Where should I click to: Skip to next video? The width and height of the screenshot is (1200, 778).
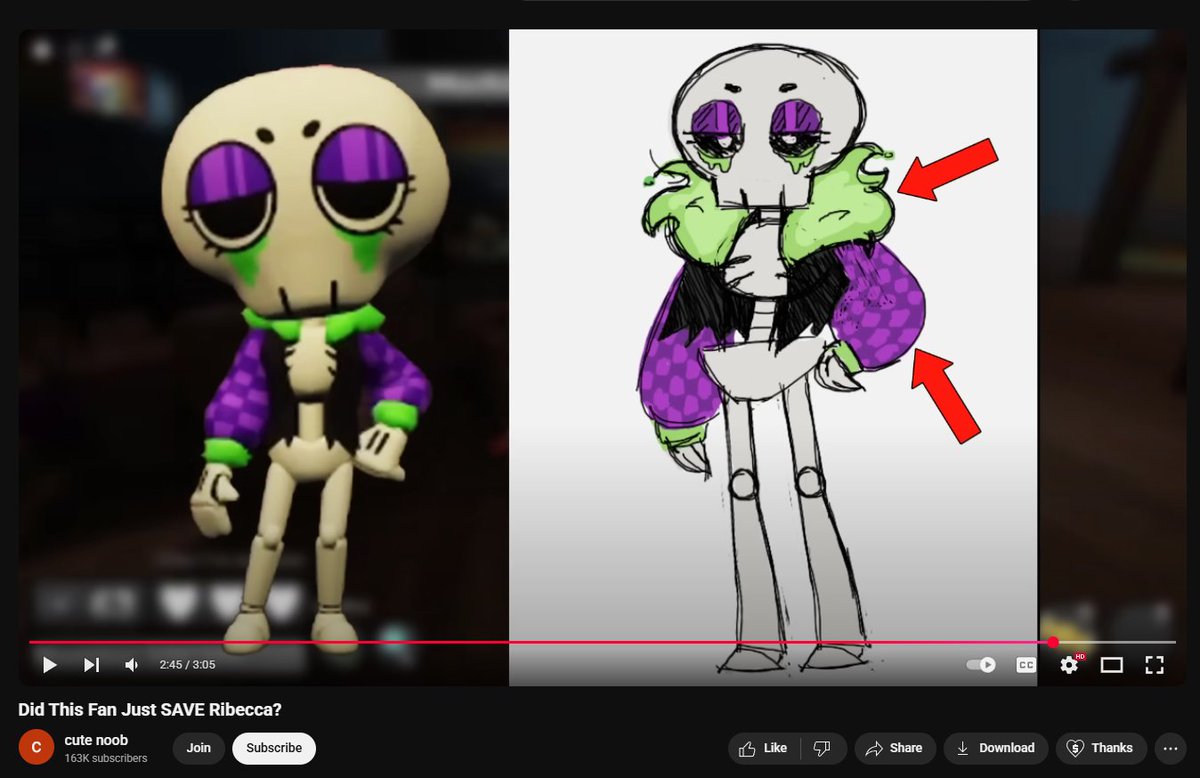91,665
